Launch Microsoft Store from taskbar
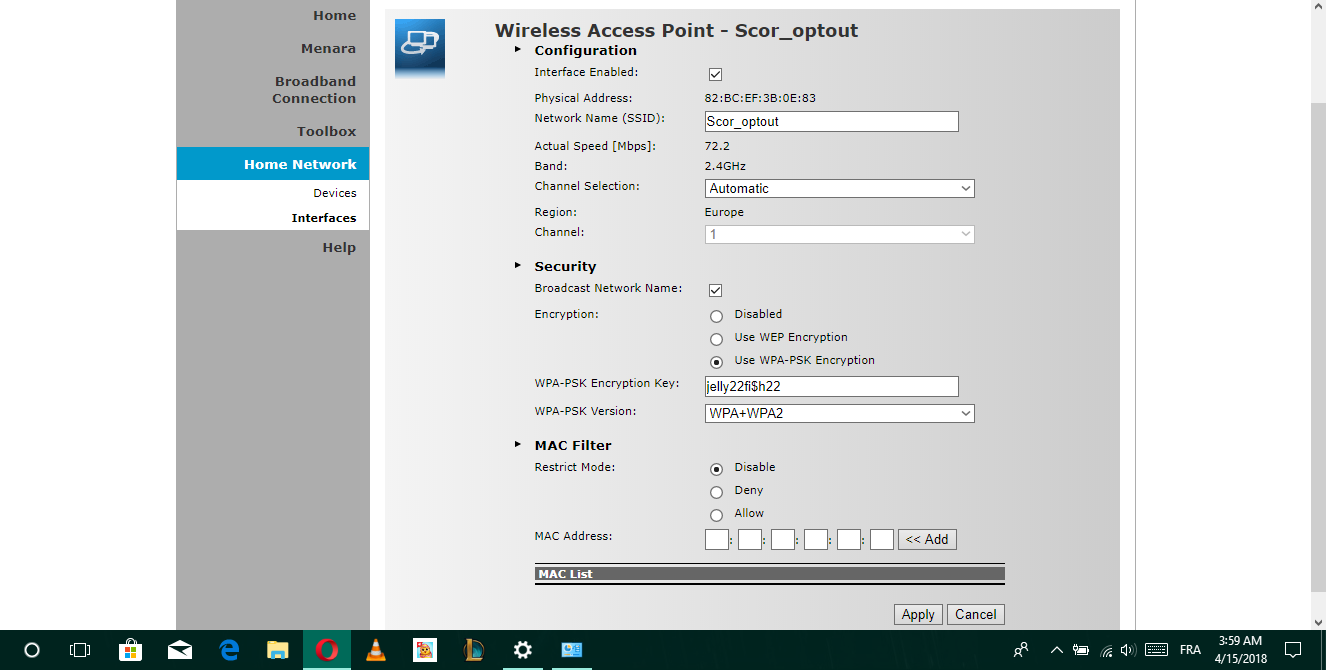The height and width of the screenshot is (670, 1326). click(x=130, y=650)
